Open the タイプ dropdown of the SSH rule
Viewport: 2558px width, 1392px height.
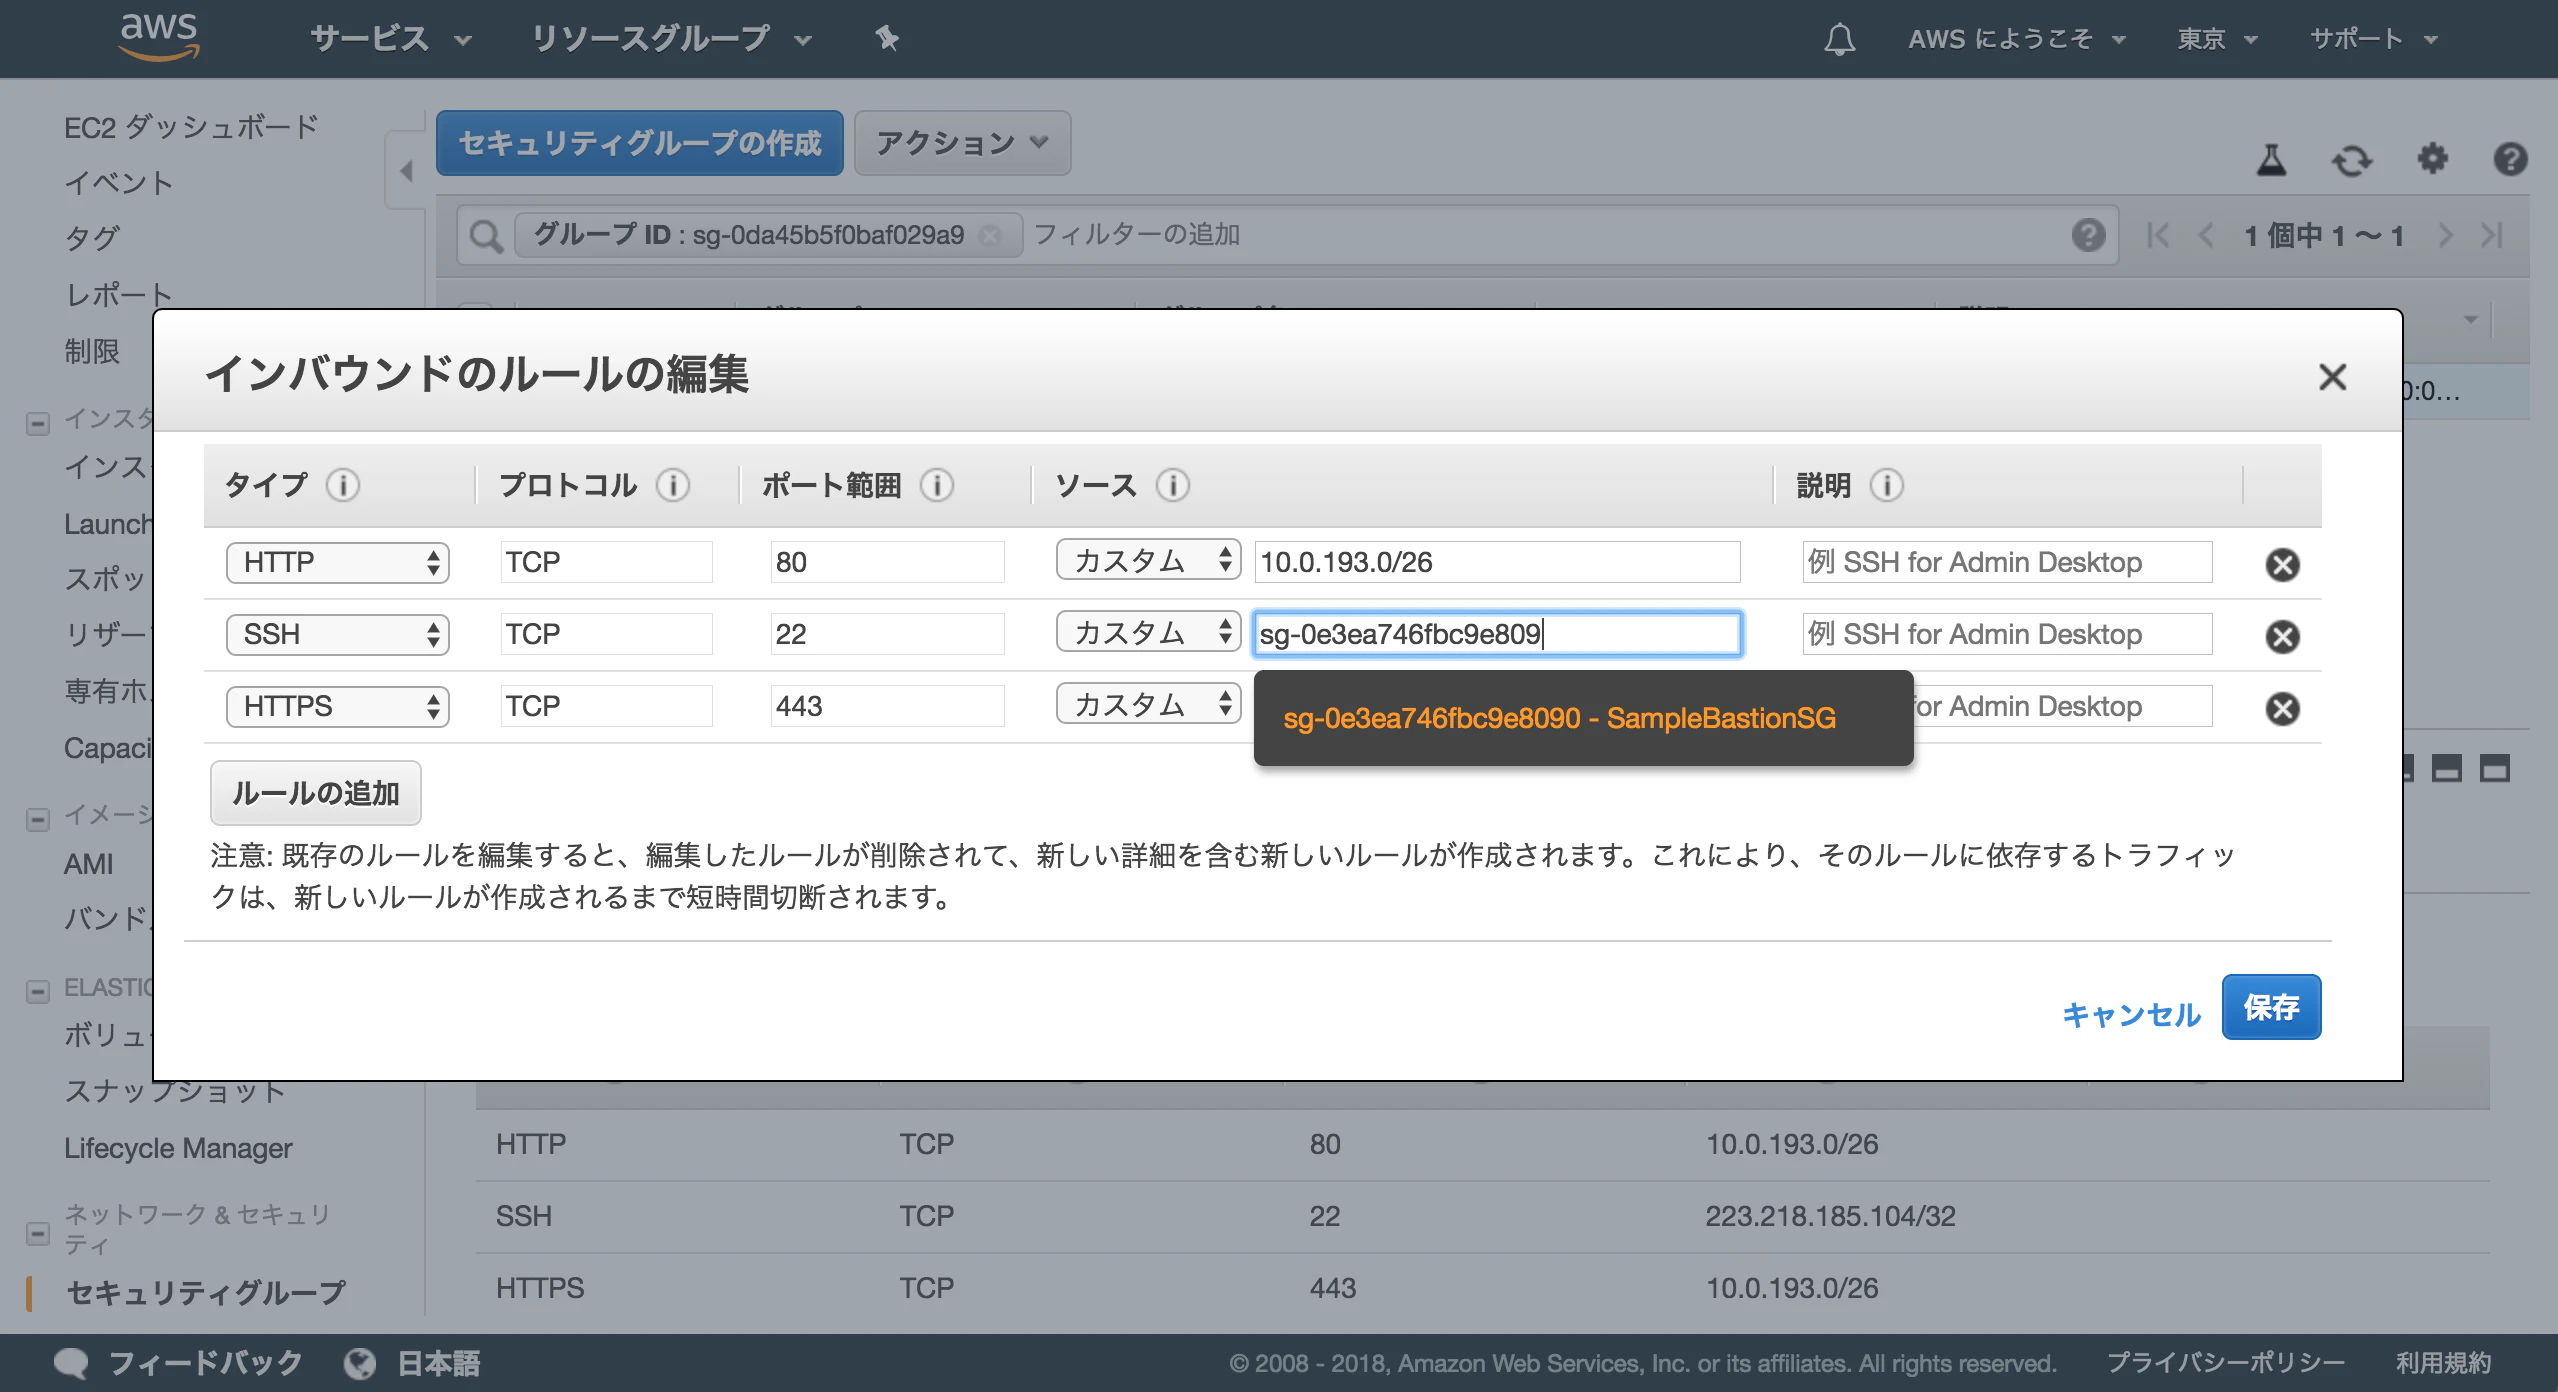(x=337, y=634)
